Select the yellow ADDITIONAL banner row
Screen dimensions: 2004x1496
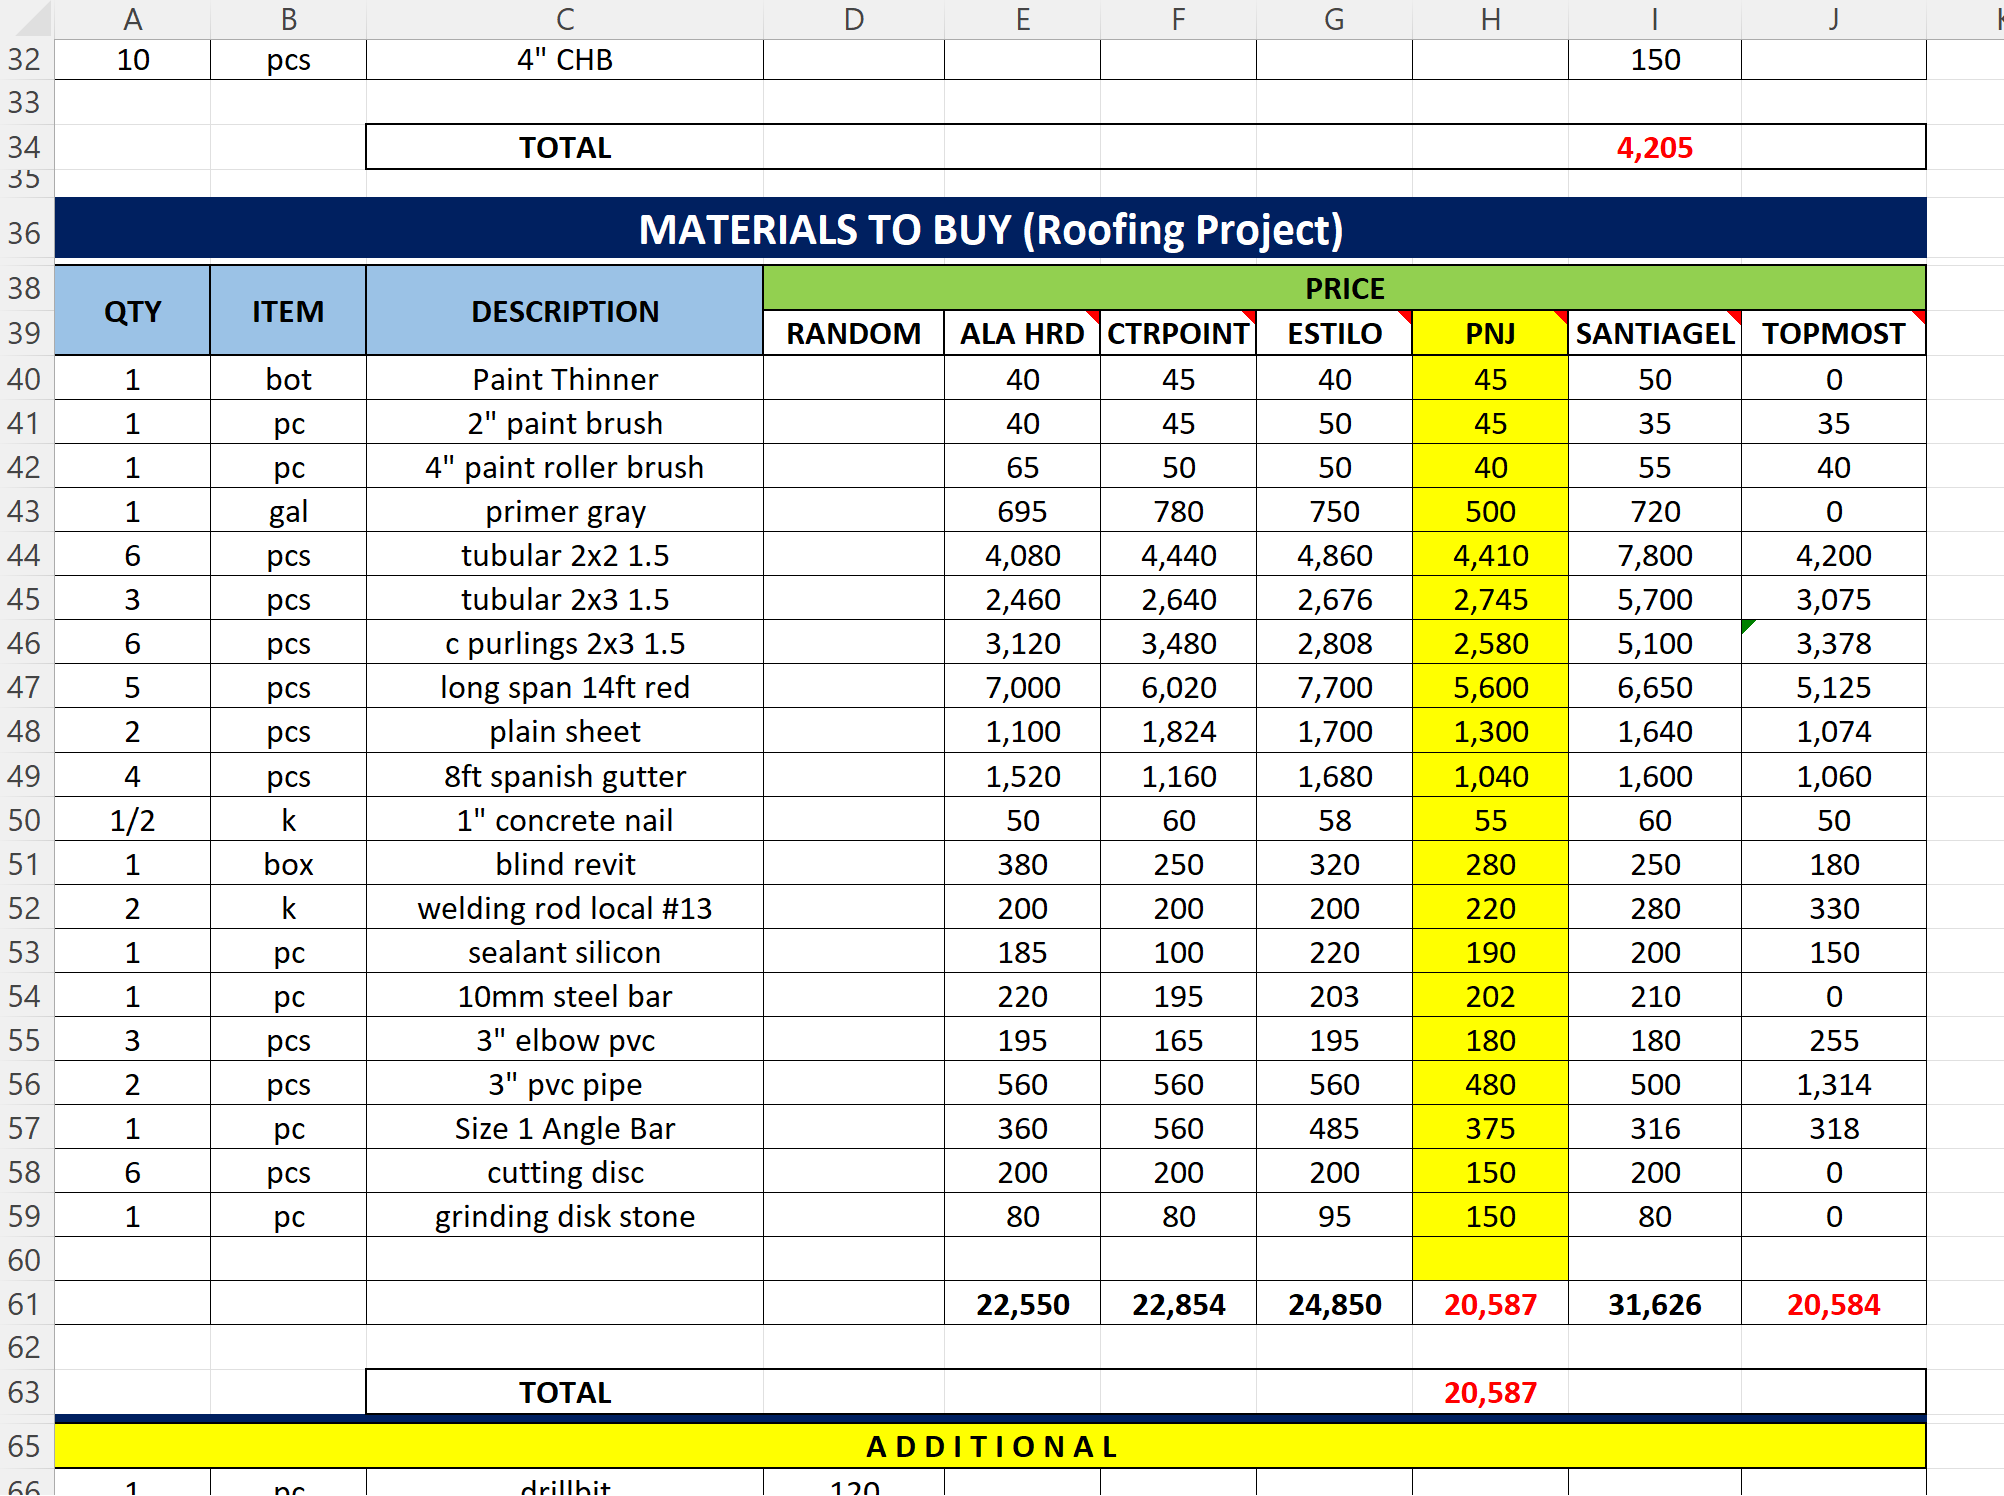tap(990, 1446)
